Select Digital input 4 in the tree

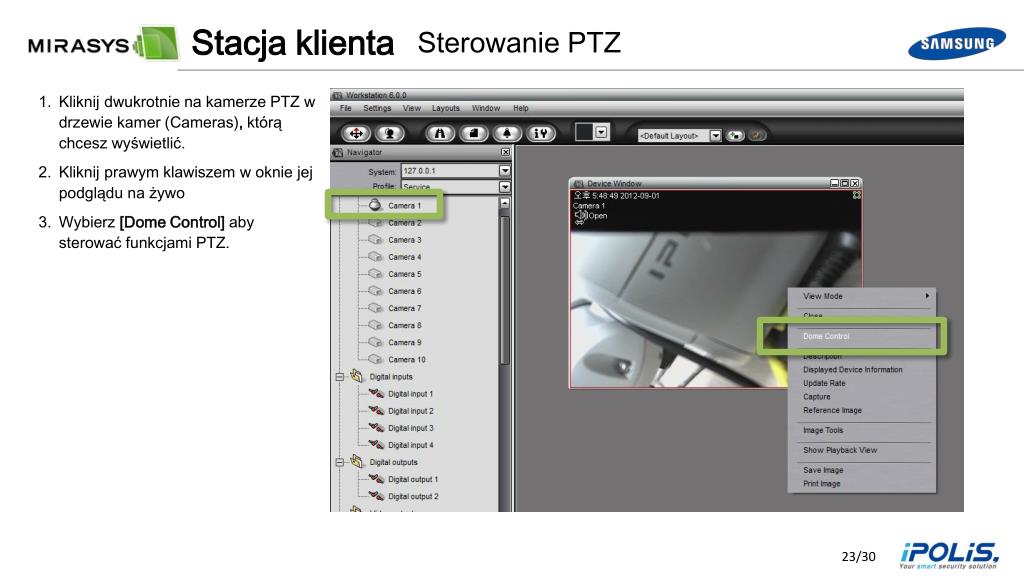click(x=411, y=445)
